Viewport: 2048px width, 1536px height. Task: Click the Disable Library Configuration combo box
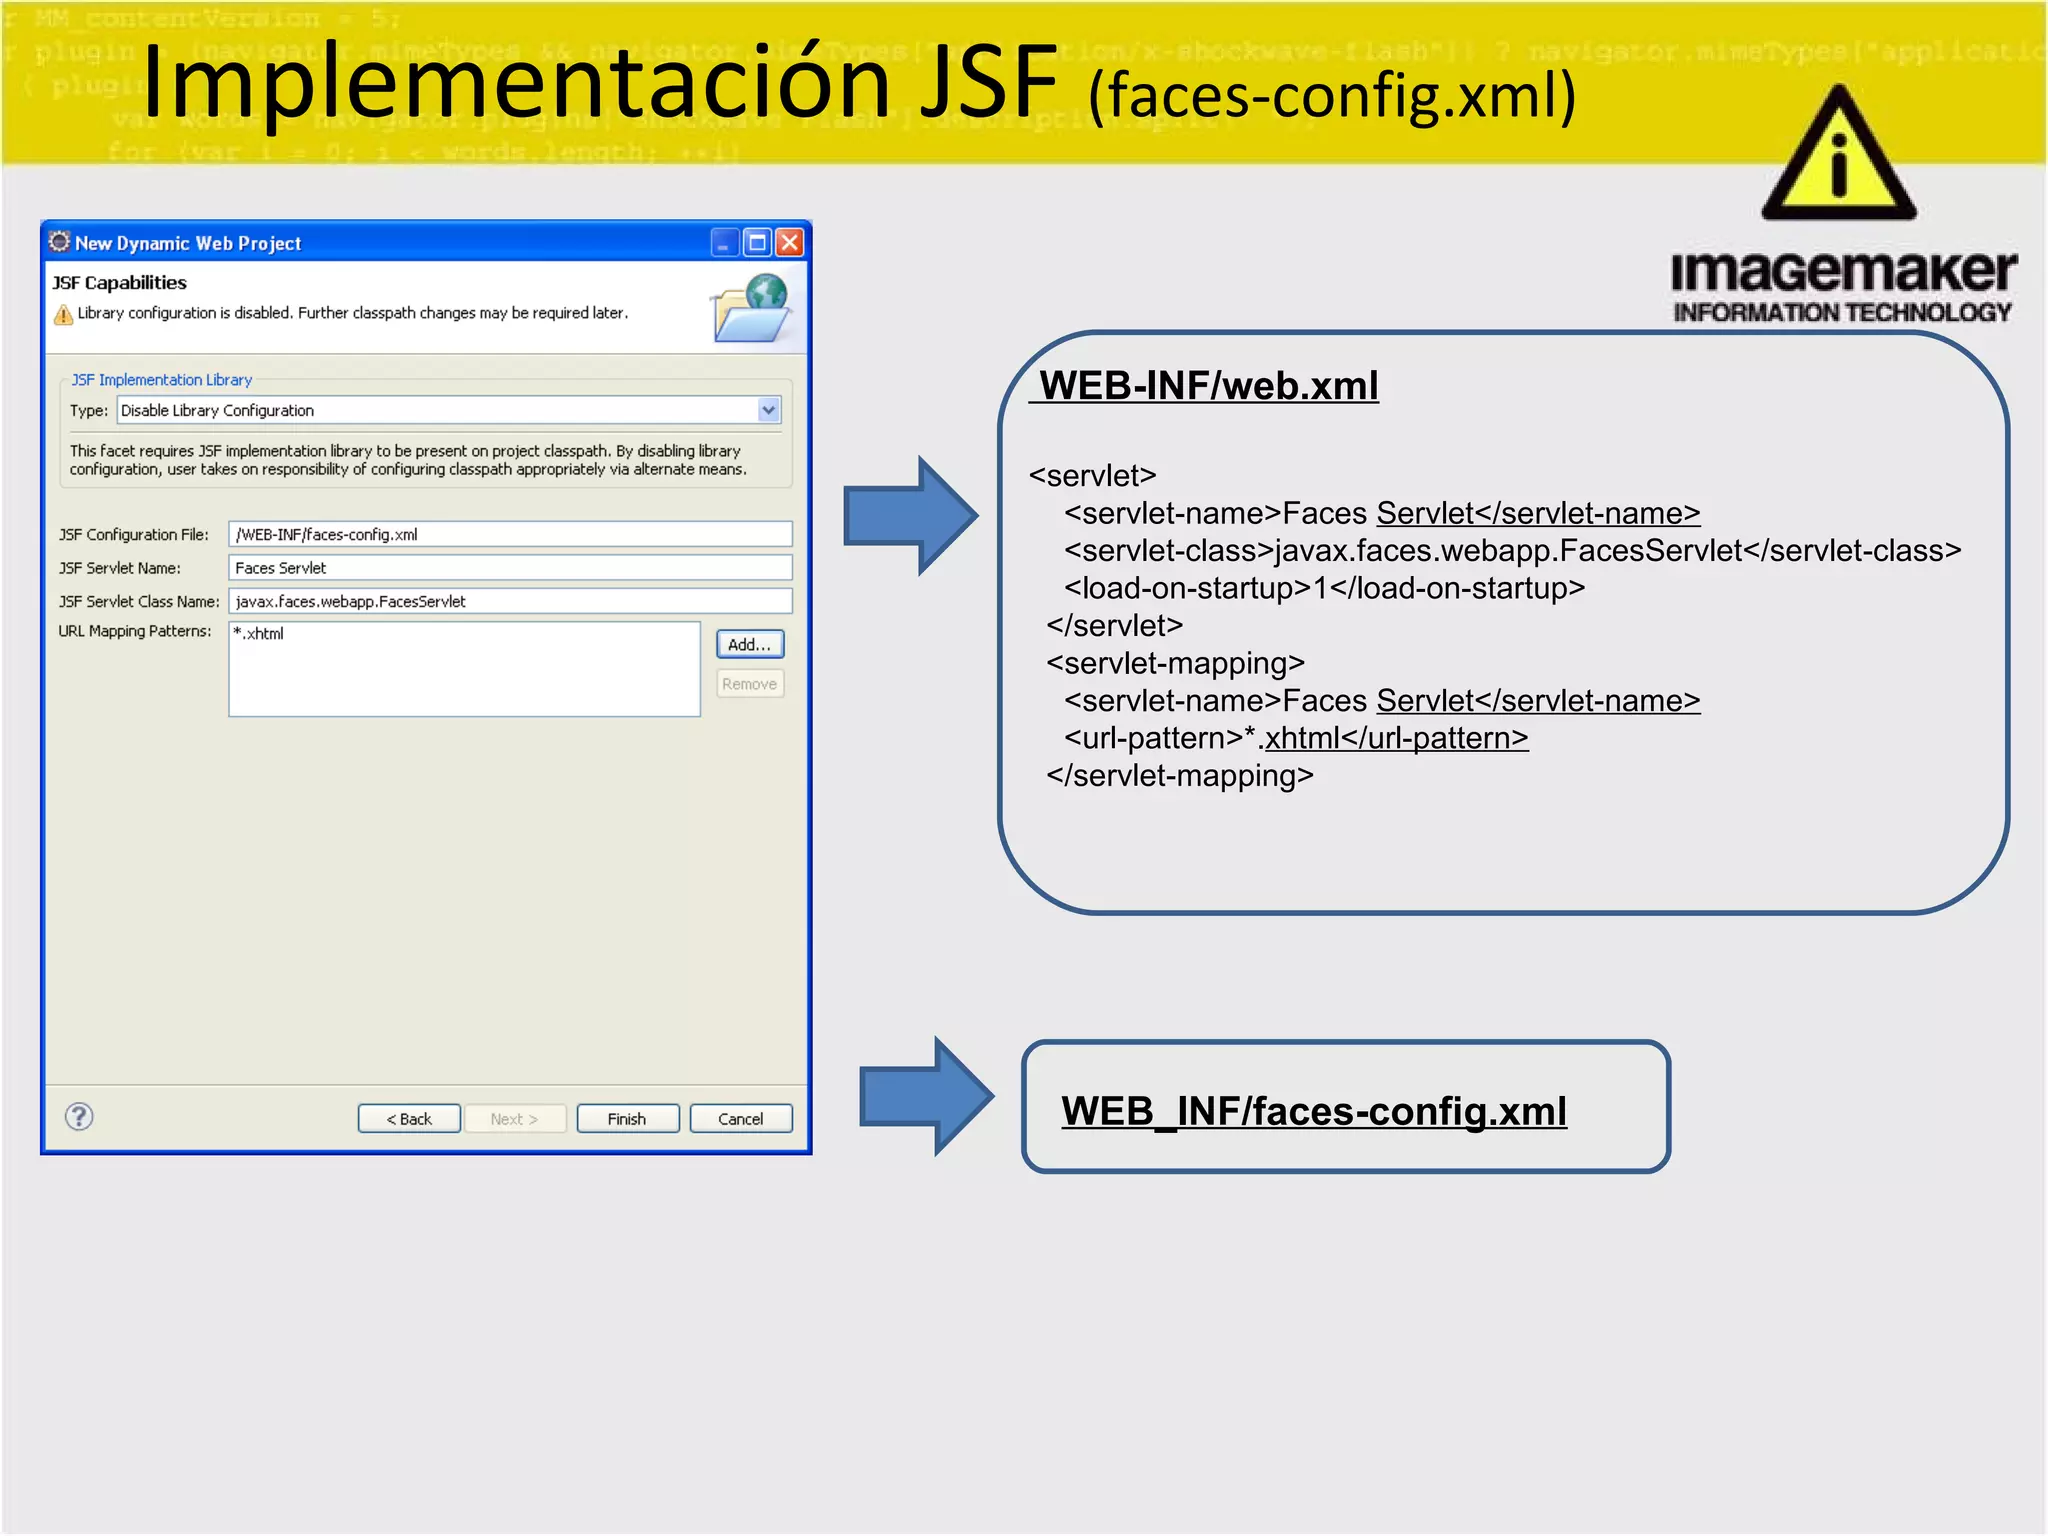[449, 410]
